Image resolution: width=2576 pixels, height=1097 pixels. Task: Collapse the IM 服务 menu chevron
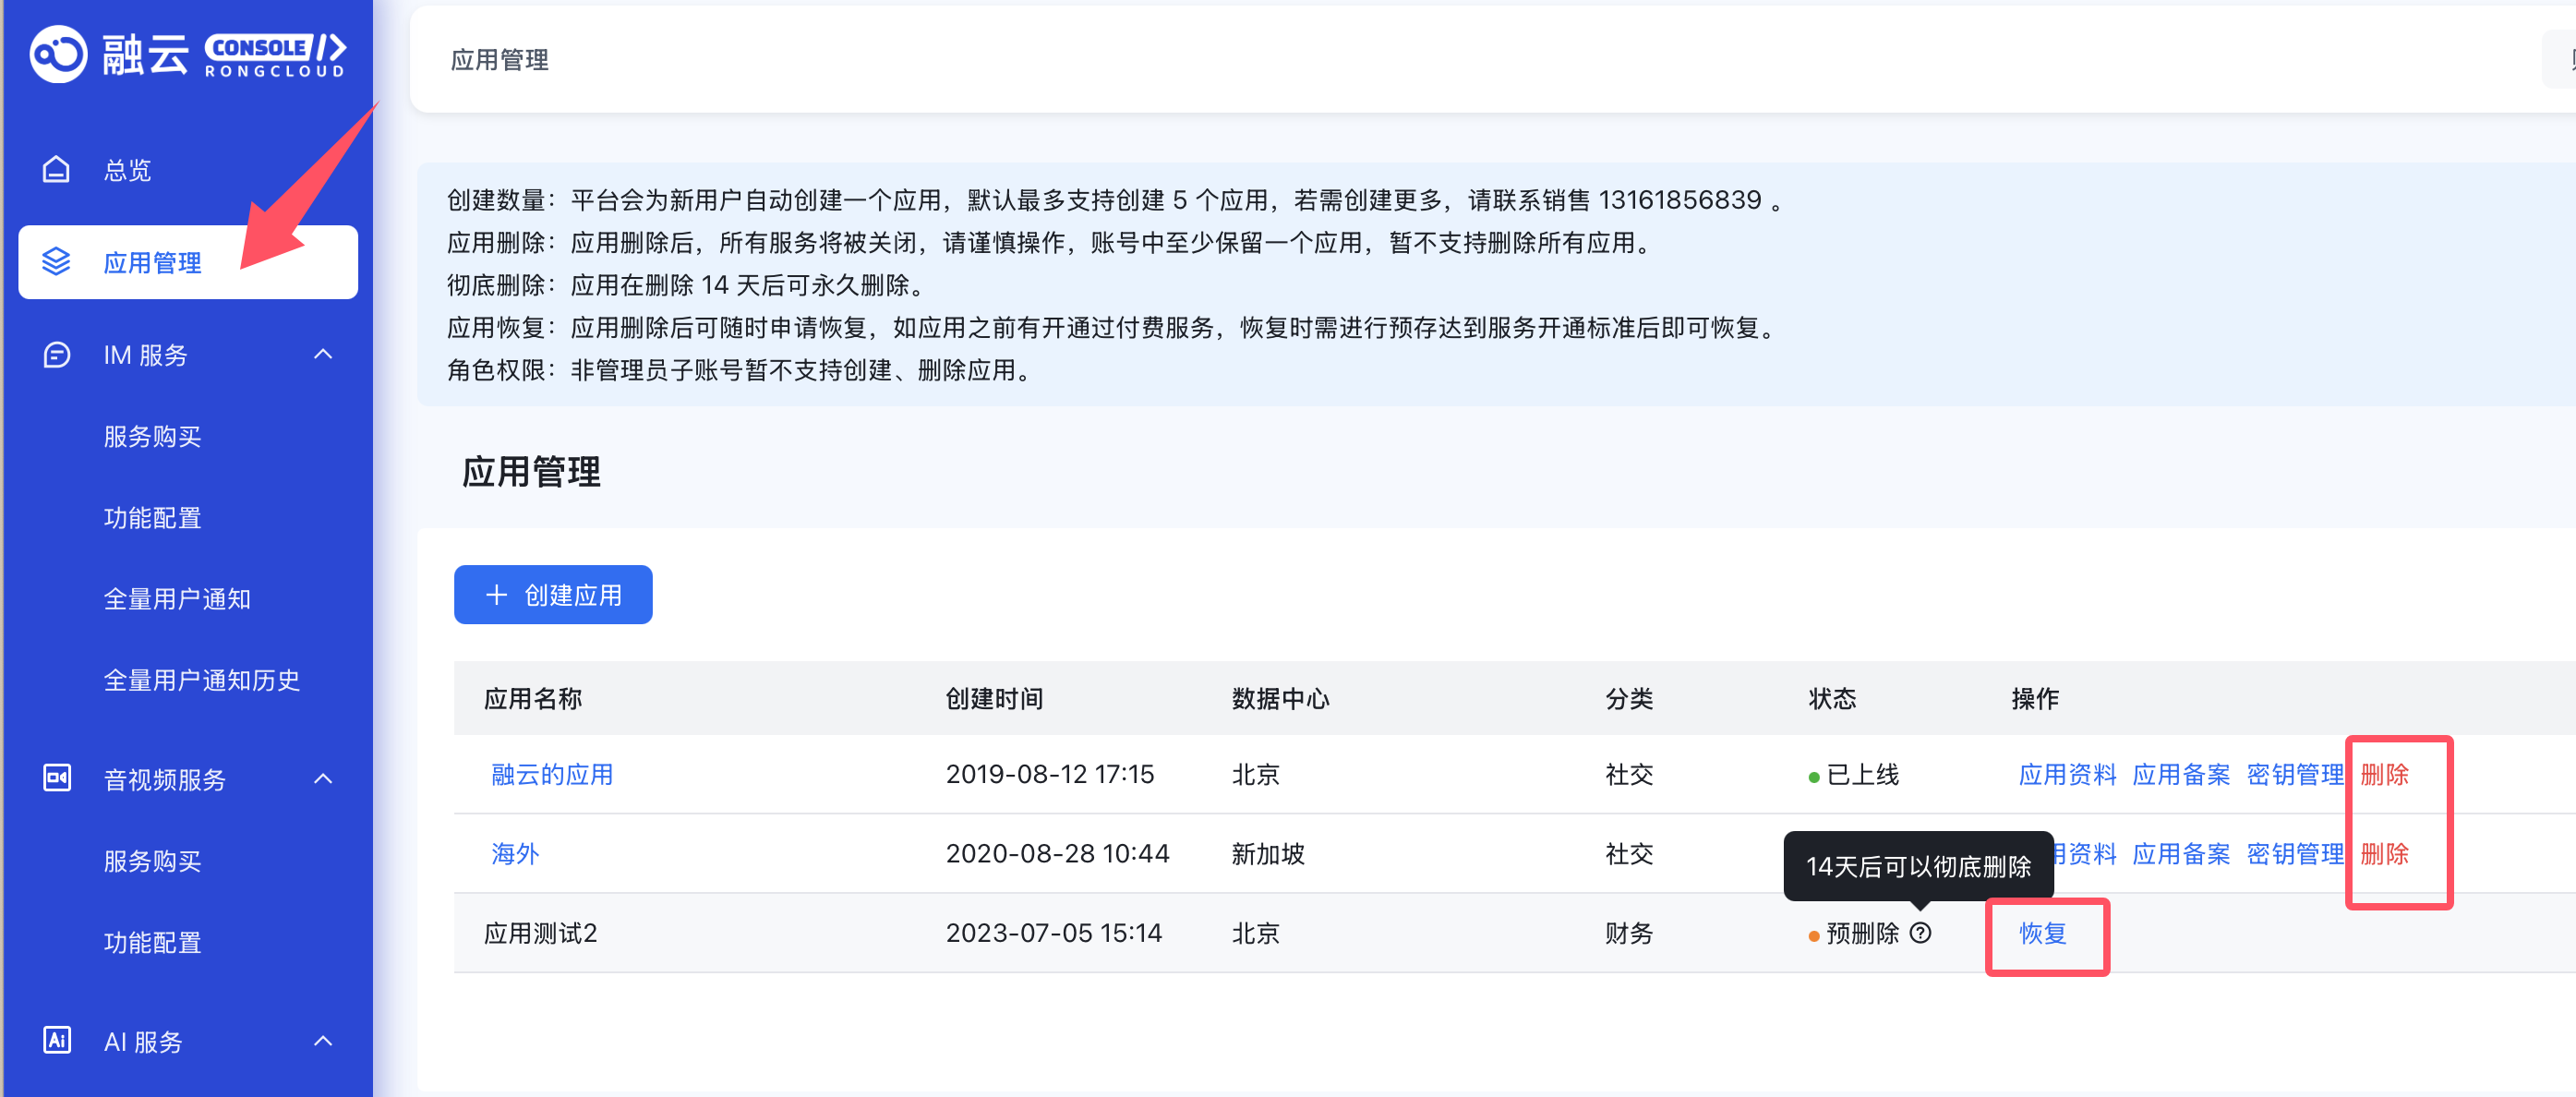[x=323, y=355]
